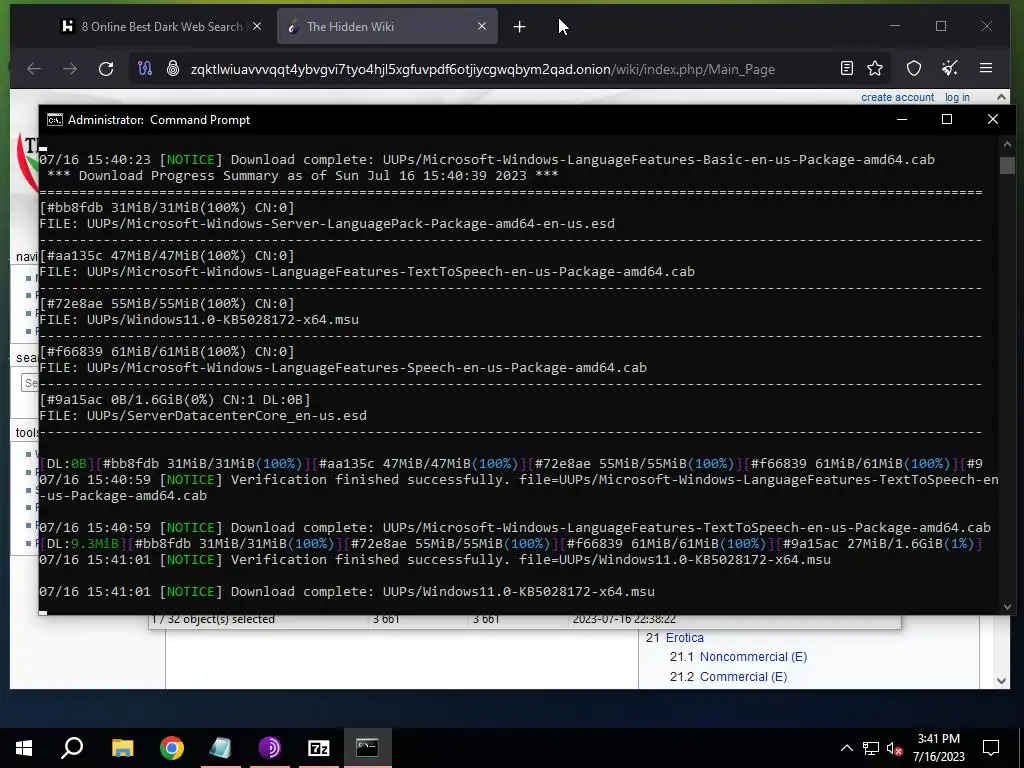Image resolution: width=1024 pixels, height=768 pixels.
Task: Click the '2023-07-16 22:38:22' status entry
Action: [624, 619]
